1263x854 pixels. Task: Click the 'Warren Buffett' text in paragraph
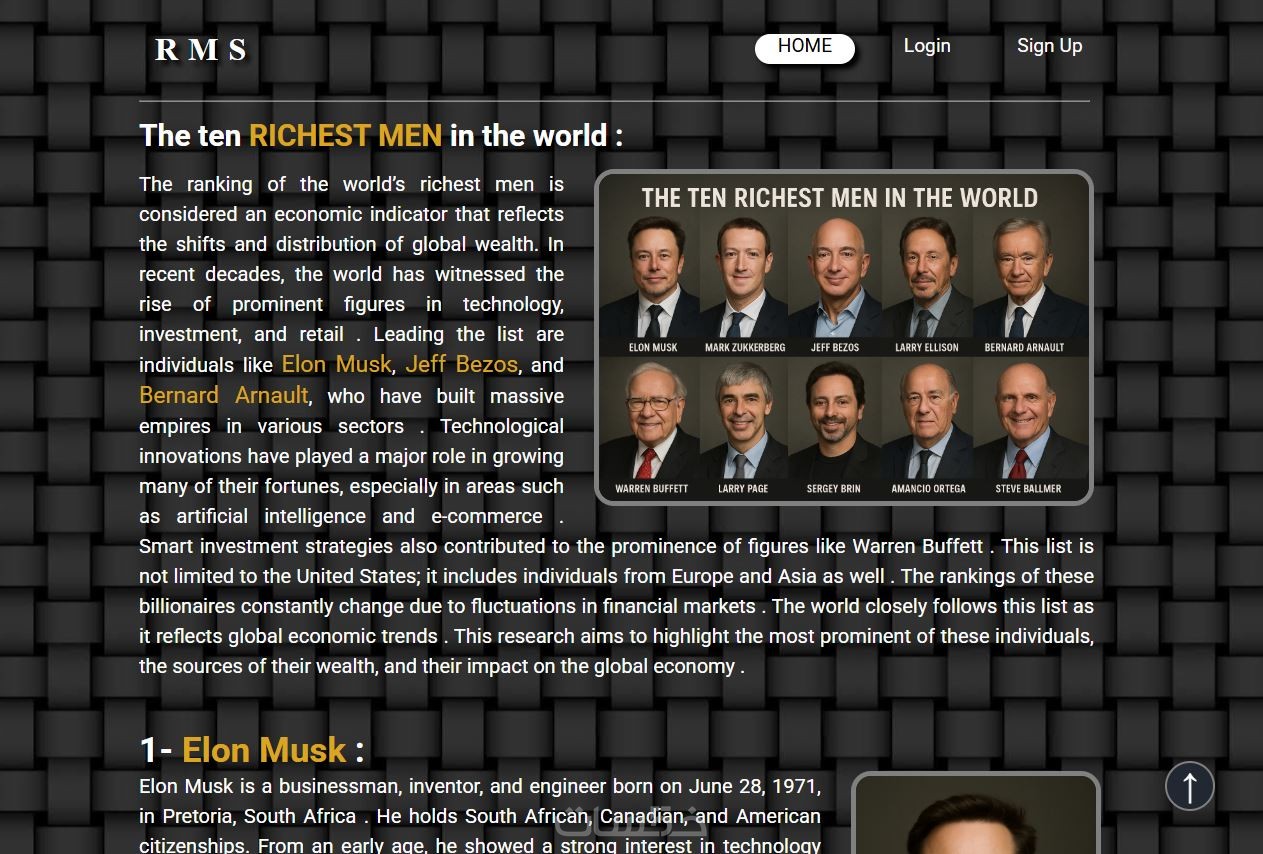pos(917,546)
